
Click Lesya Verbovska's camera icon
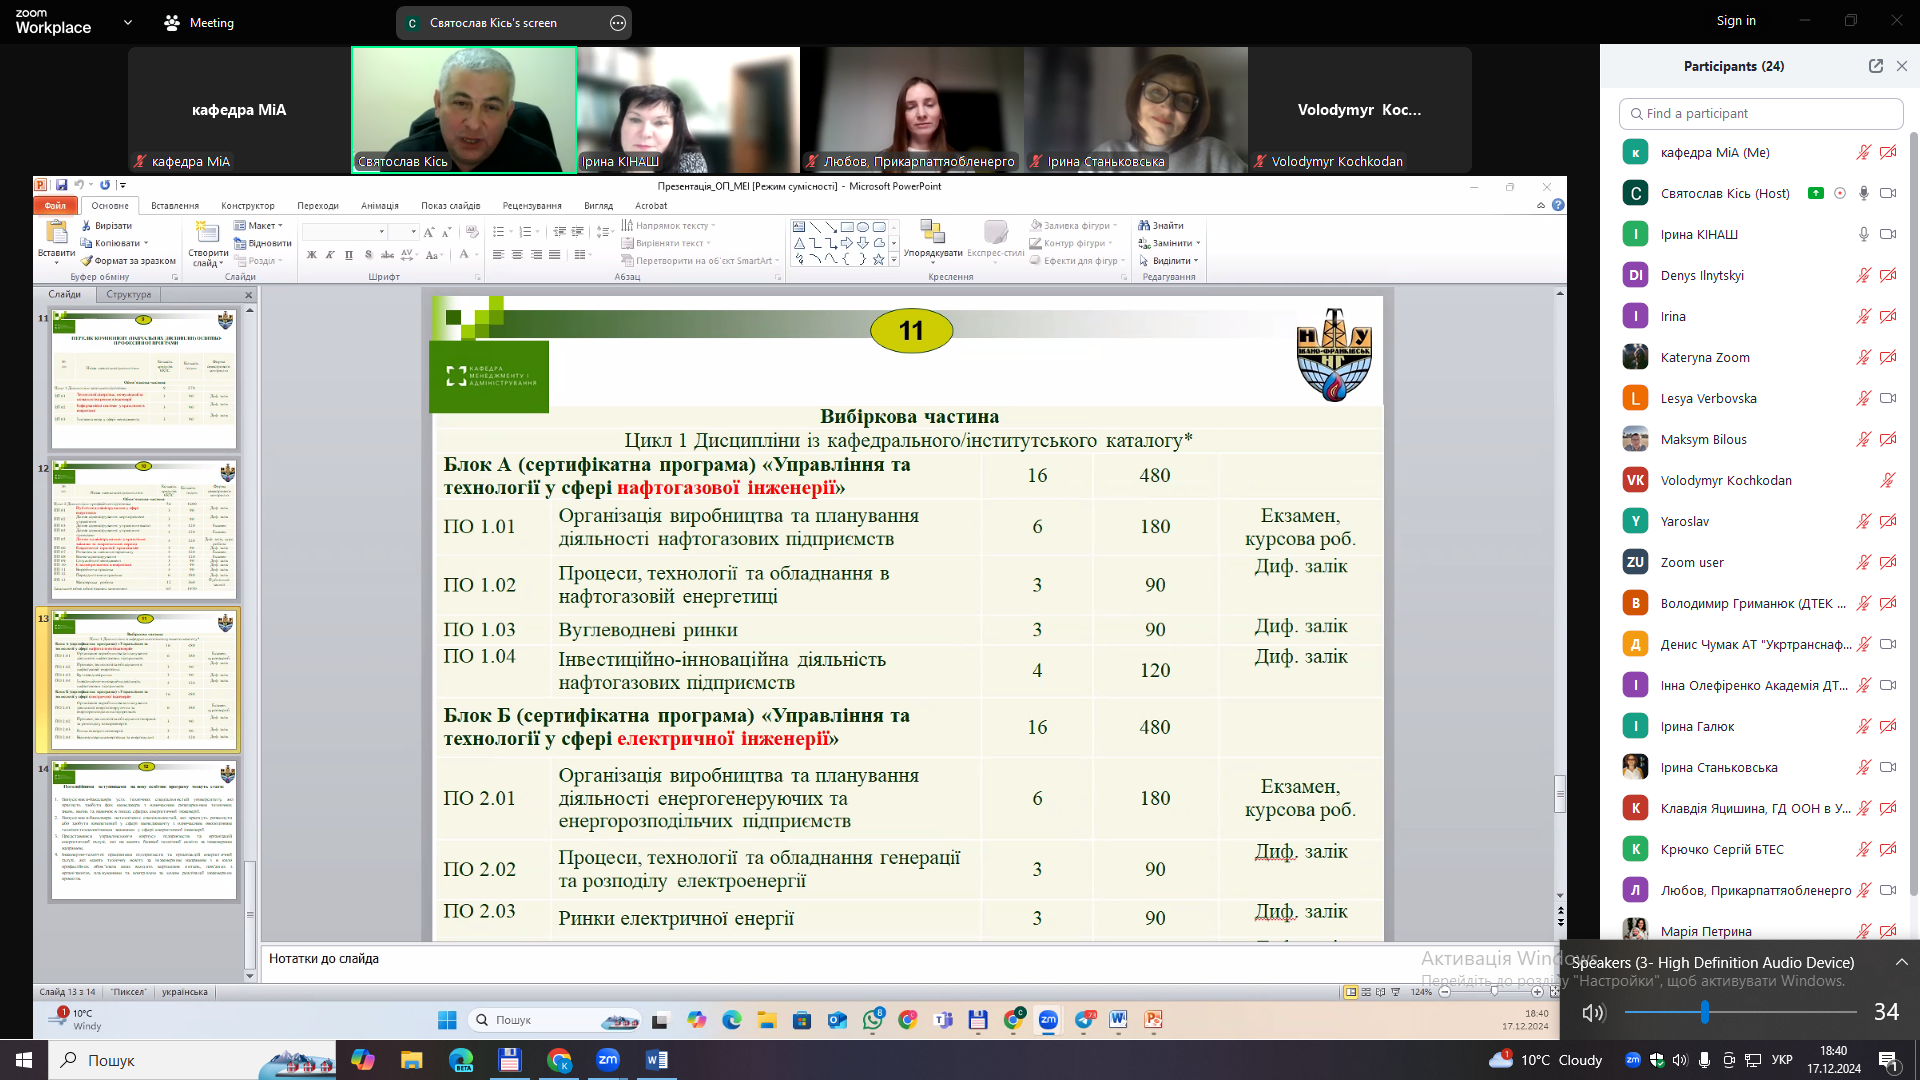point(1887,398)
